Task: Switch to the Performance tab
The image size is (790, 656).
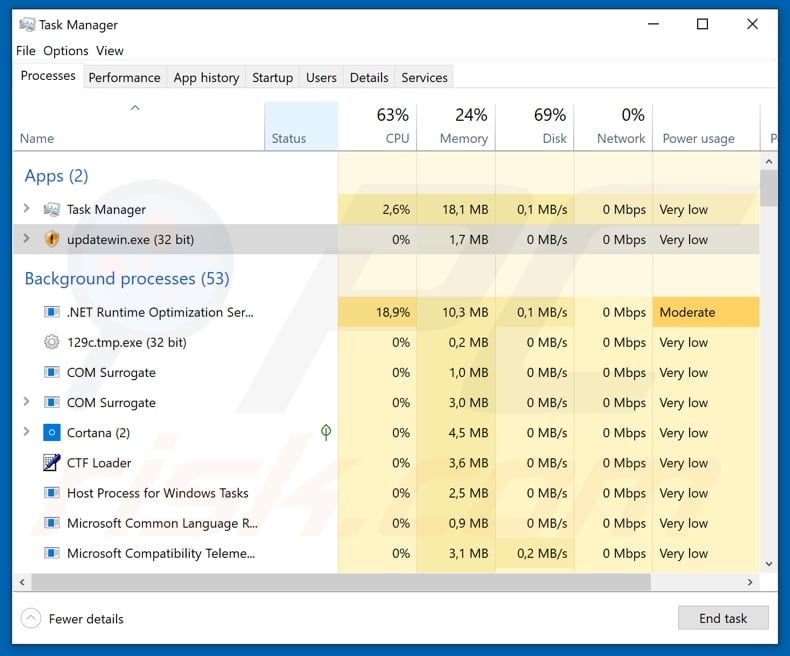Action: coord(124,77)
